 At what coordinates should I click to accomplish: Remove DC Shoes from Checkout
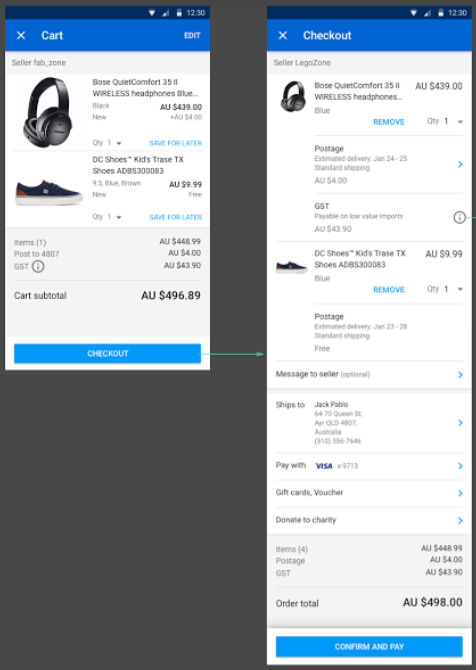tap(389, 290)
